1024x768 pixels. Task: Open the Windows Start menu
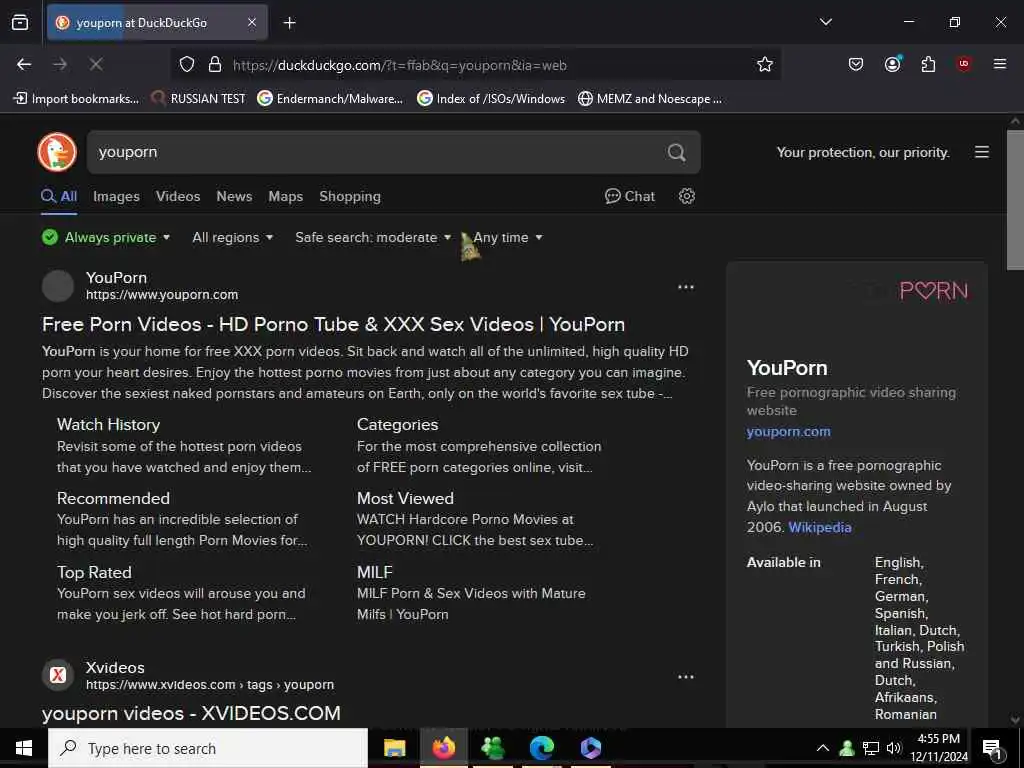click(x=24, y=748)
